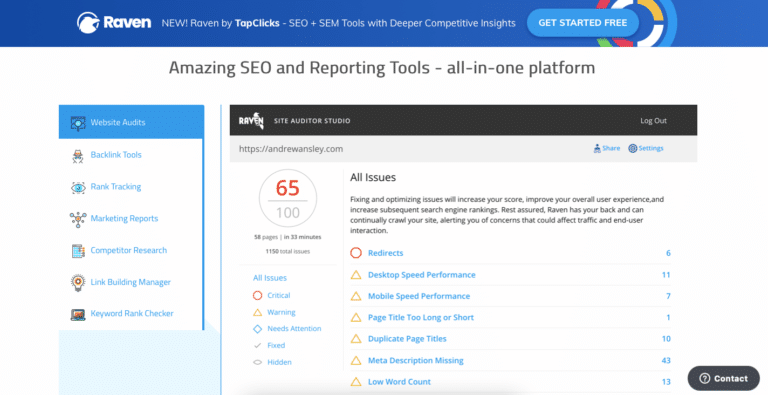Click the Backlink Tools spy icon
768x395 pixels.
coord(78,155)
